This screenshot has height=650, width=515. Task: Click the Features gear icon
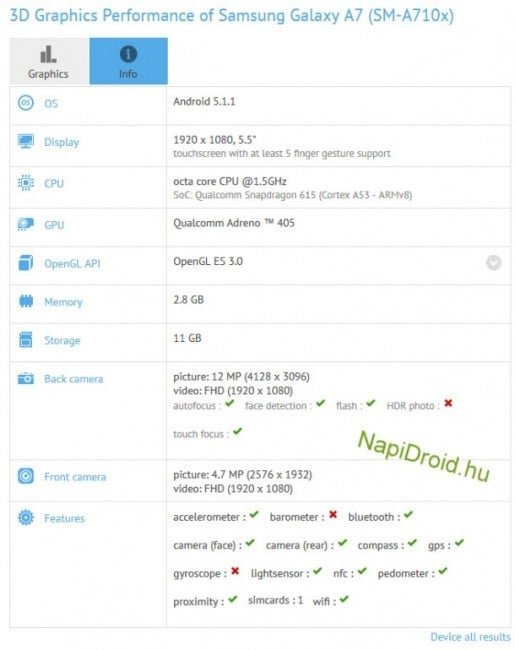tap(26, 517)
